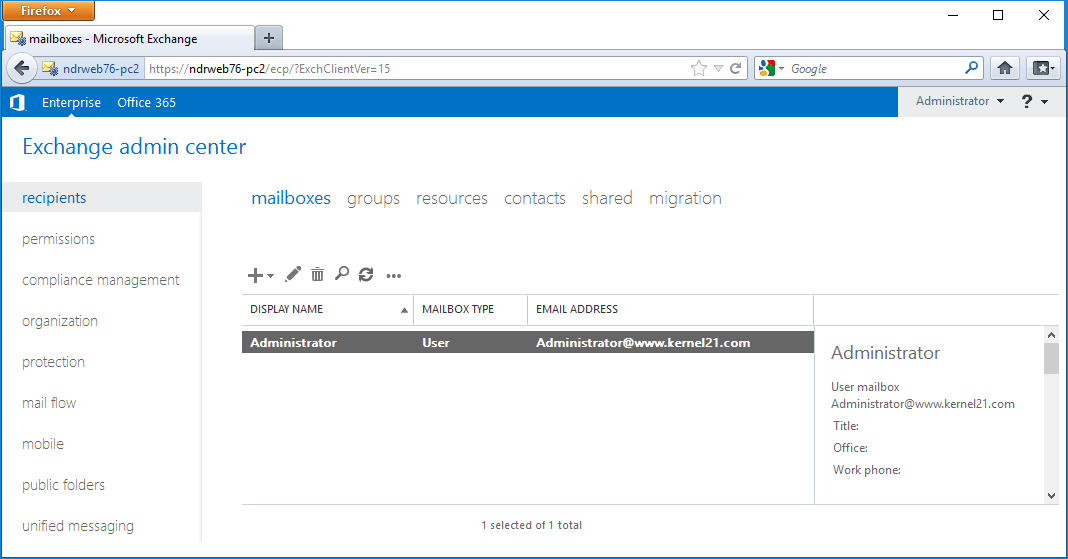1068x559 pixels.
Task: Click the site identity ndrweb76-pc2 badge
Action: pyautogui.click(x=90, y=68)
